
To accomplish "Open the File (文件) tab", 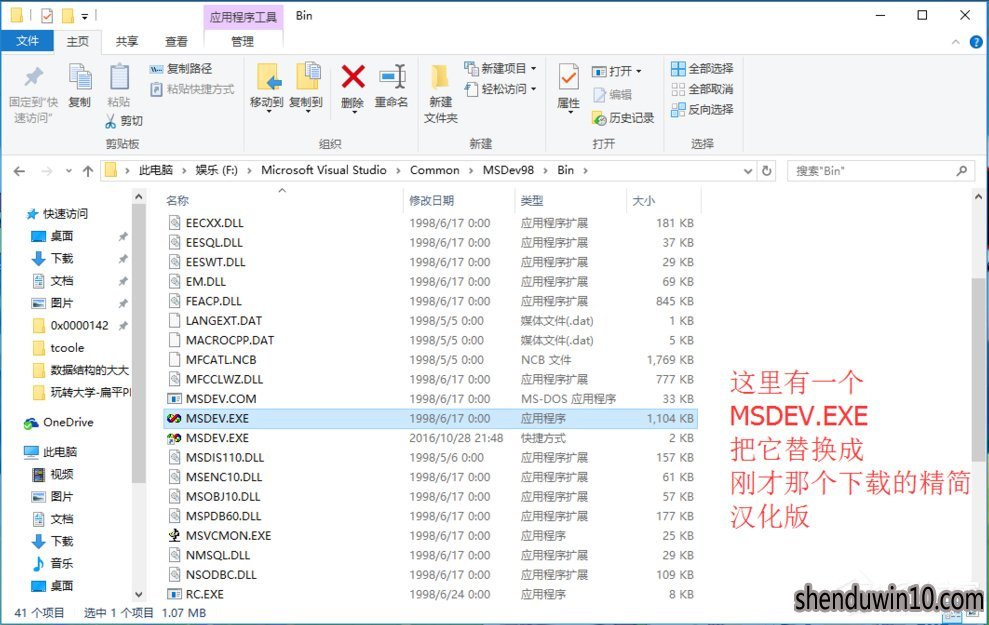I will tap(28, 41).
